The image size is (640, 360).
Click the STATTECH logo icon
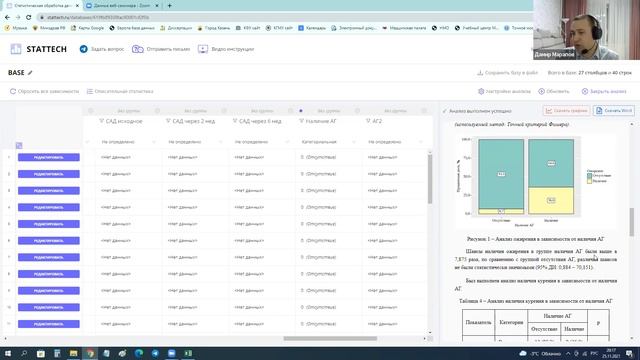16,49
